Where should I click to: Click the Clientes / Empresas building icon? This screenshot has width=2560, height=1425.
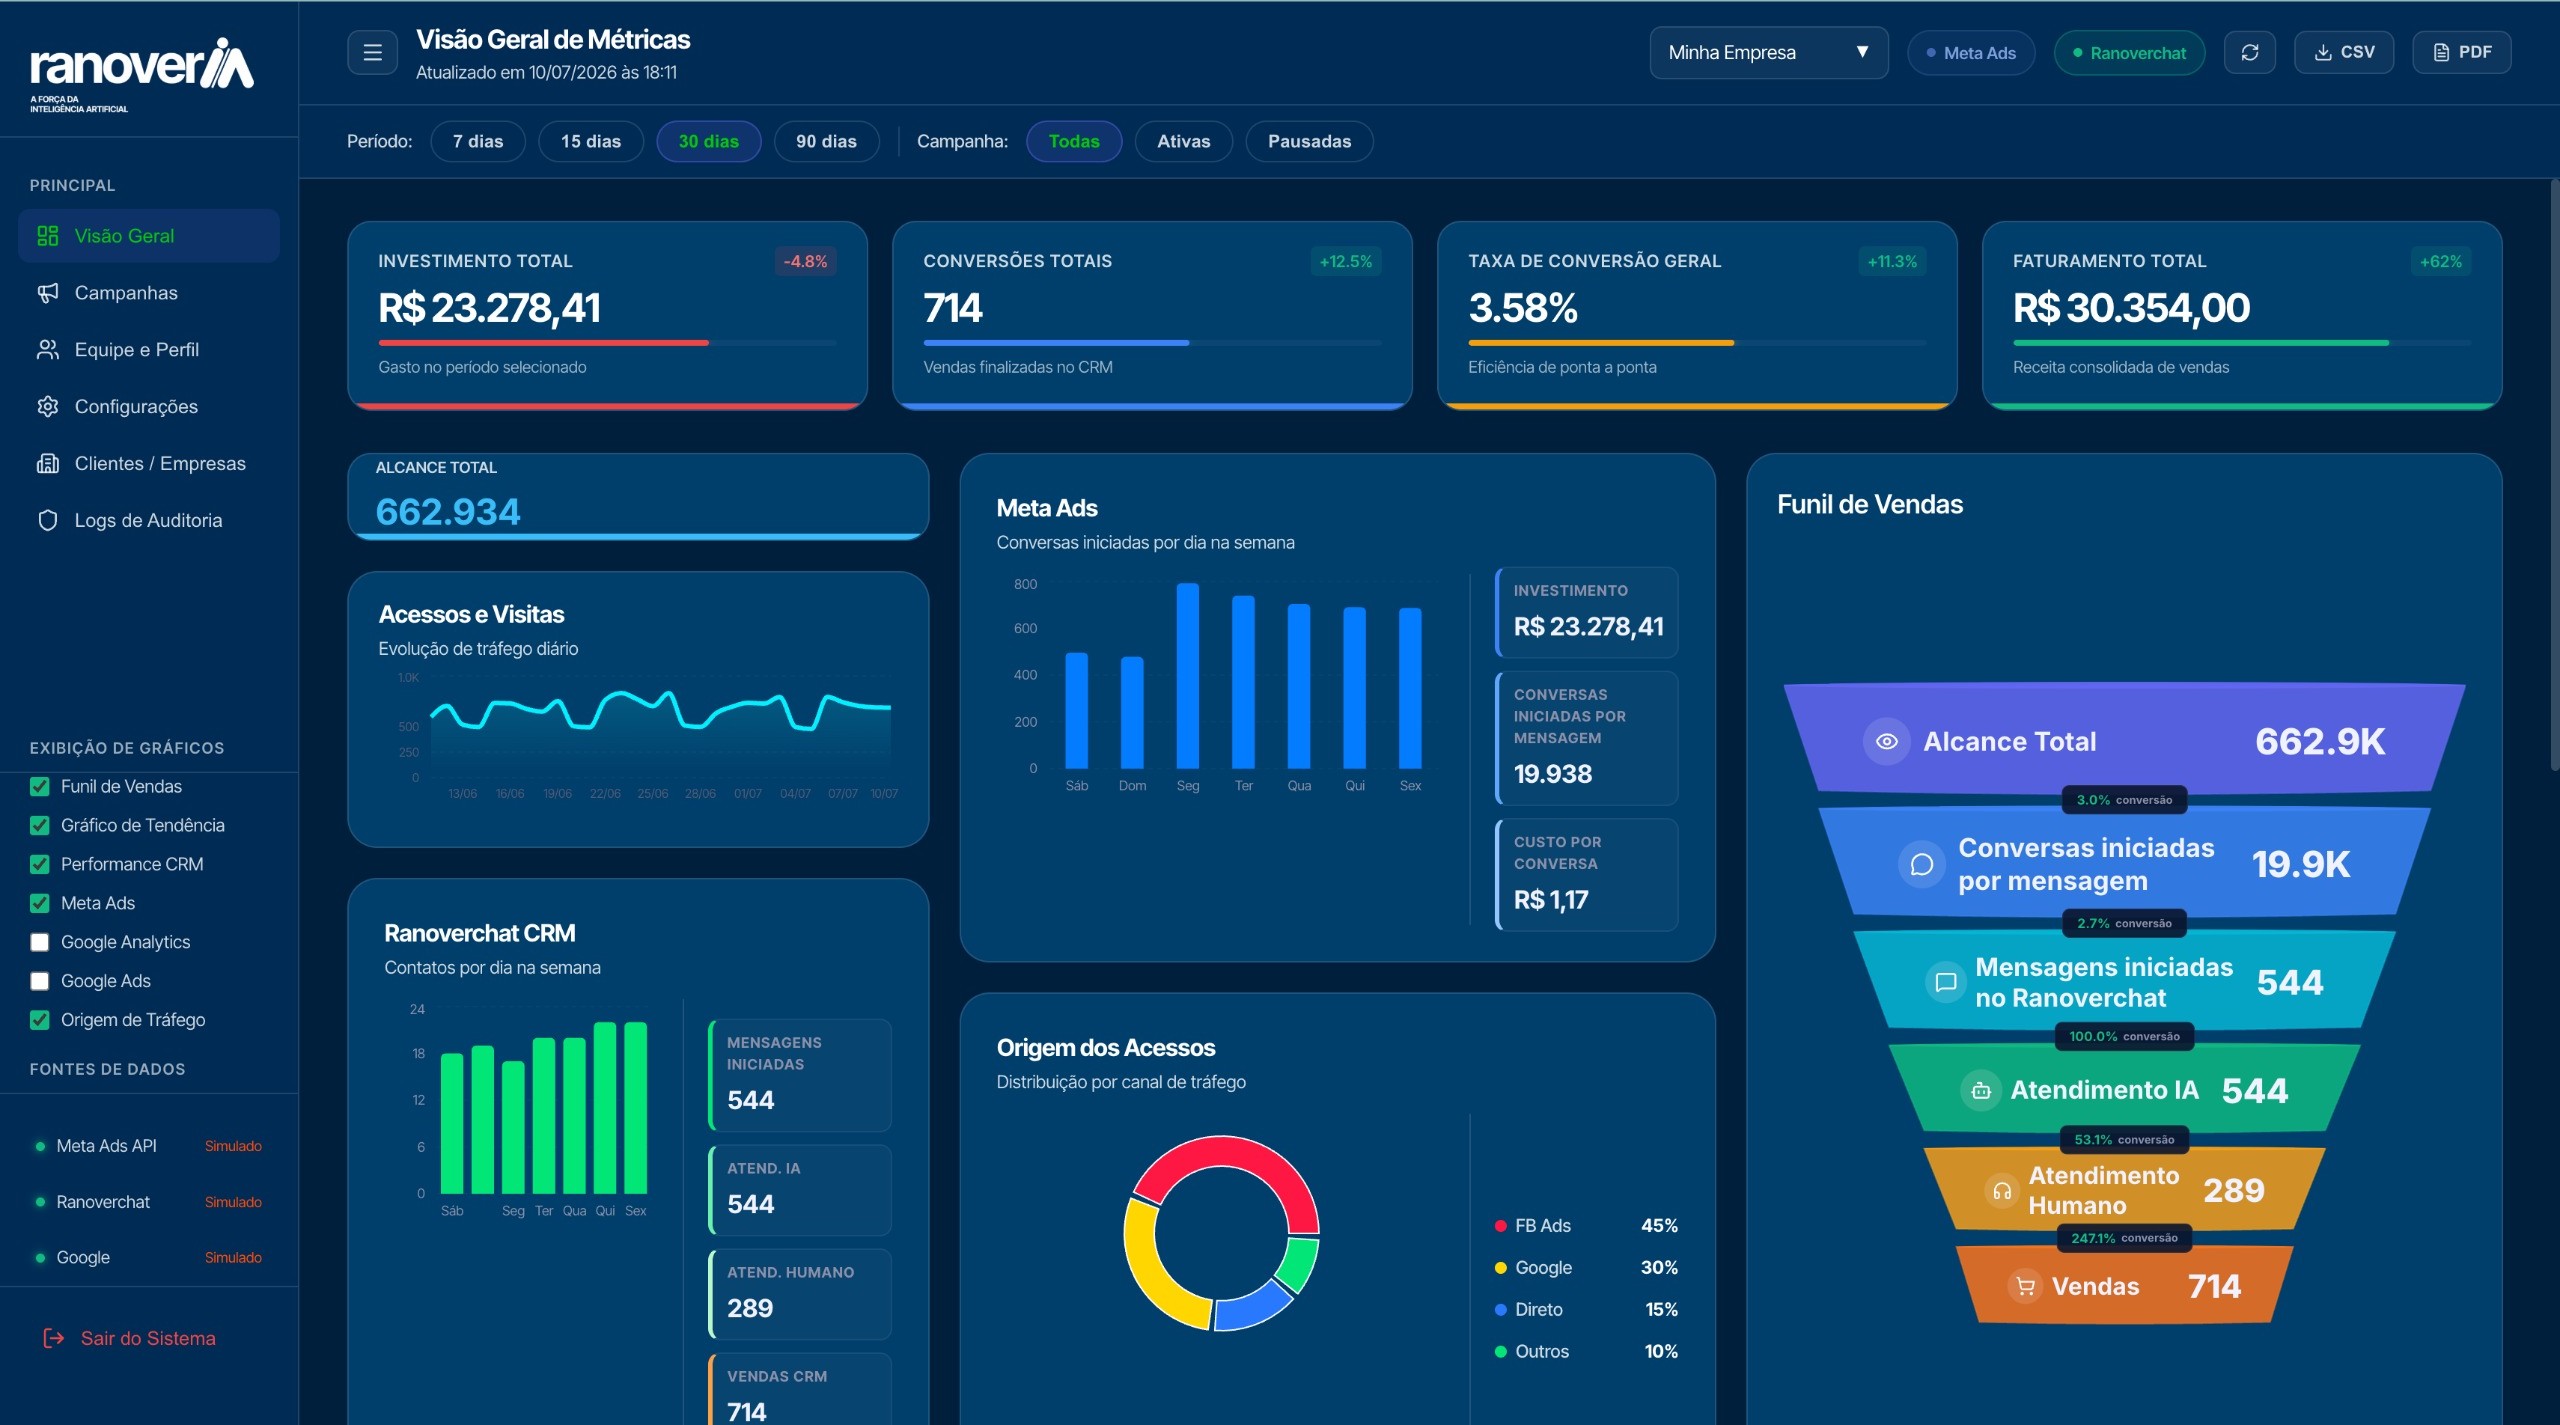(x=47, y=464)
